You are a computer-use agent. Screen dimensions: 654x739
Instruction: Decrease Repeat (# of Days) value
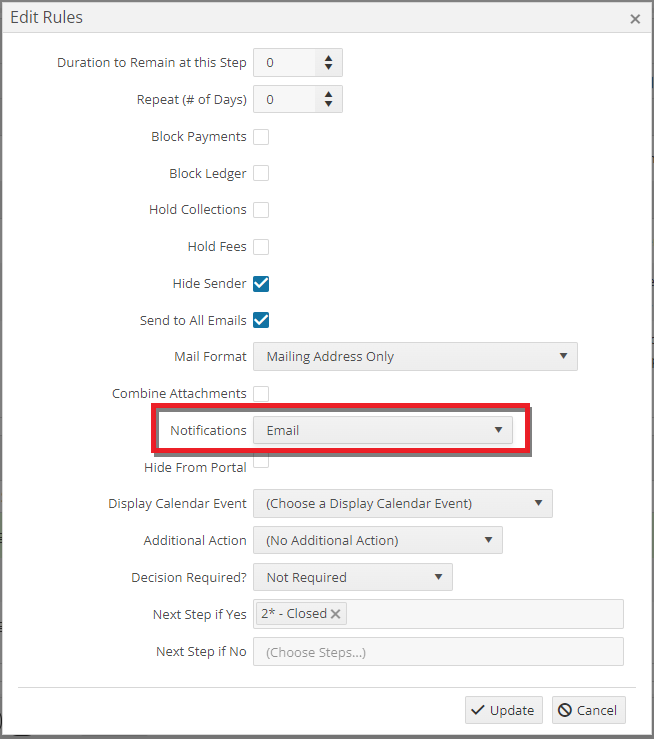pyautogui.click(x=328, y=104)
